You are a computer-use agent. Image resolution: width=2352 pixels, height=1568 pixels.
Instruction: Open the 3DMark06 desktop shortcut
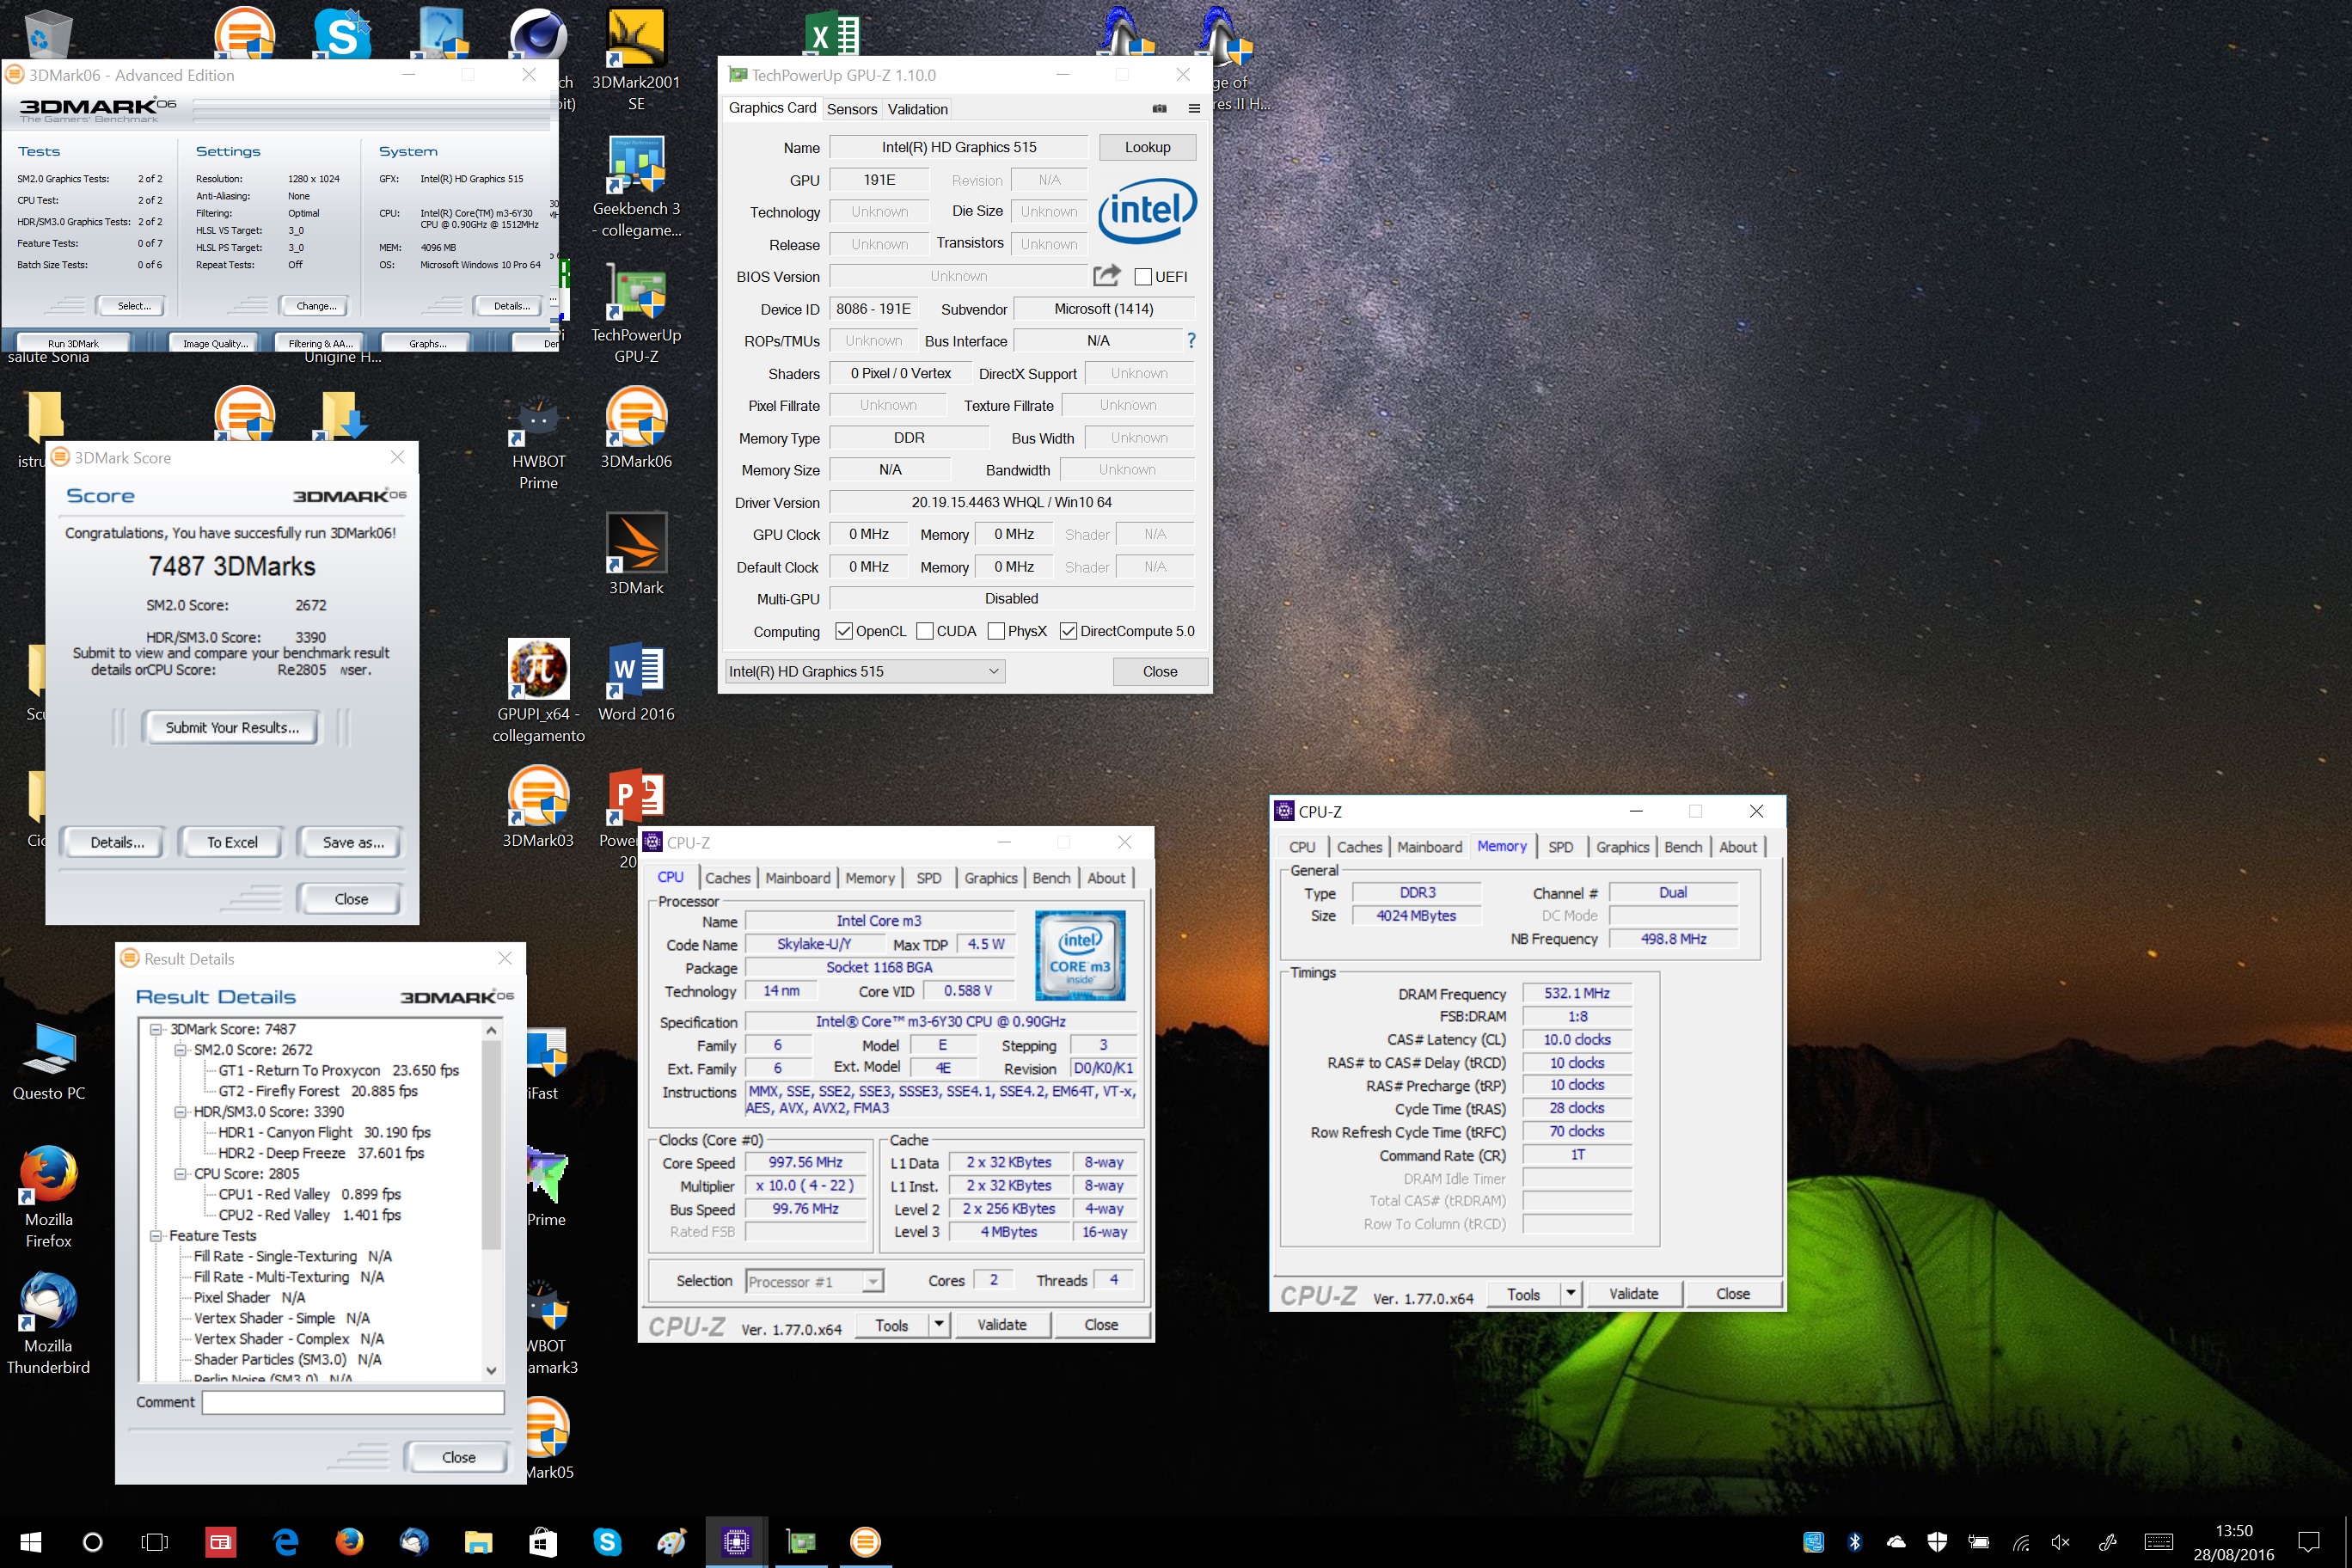click(636, 430)
